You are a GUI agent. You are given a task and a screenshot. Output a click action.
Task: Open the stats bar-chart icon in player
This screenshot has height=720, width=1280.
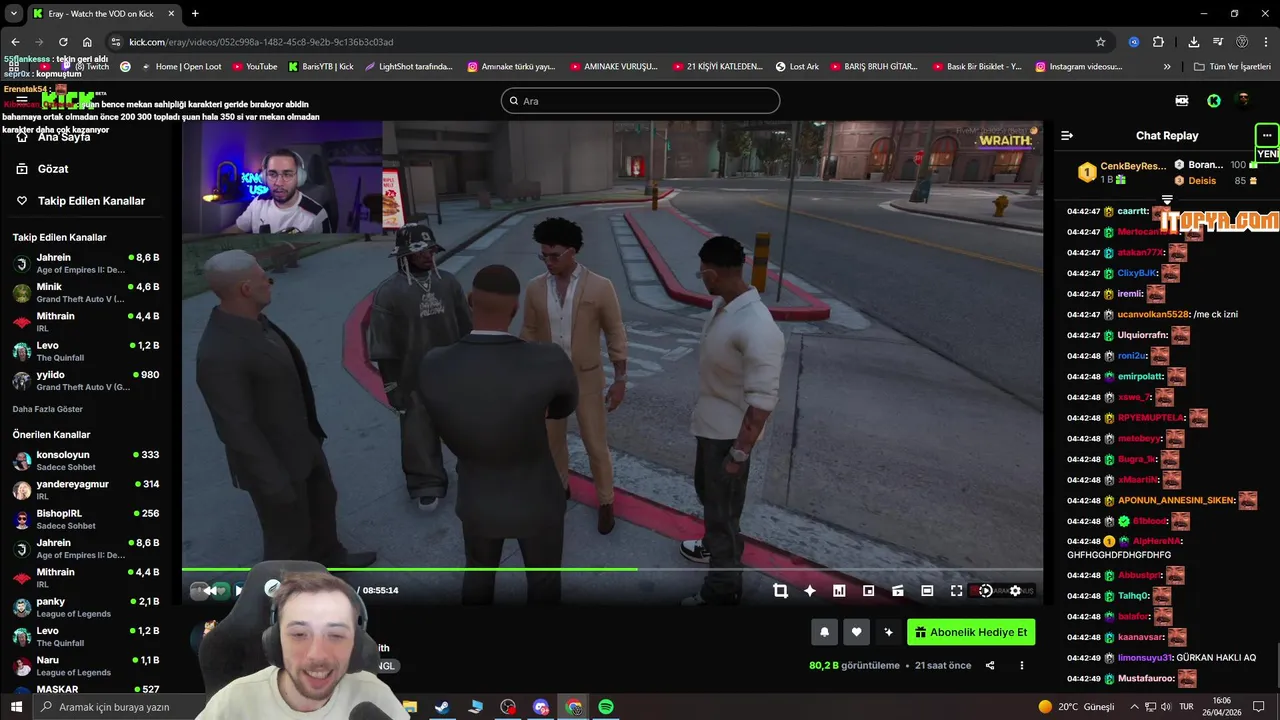click(x=839, y=591)
